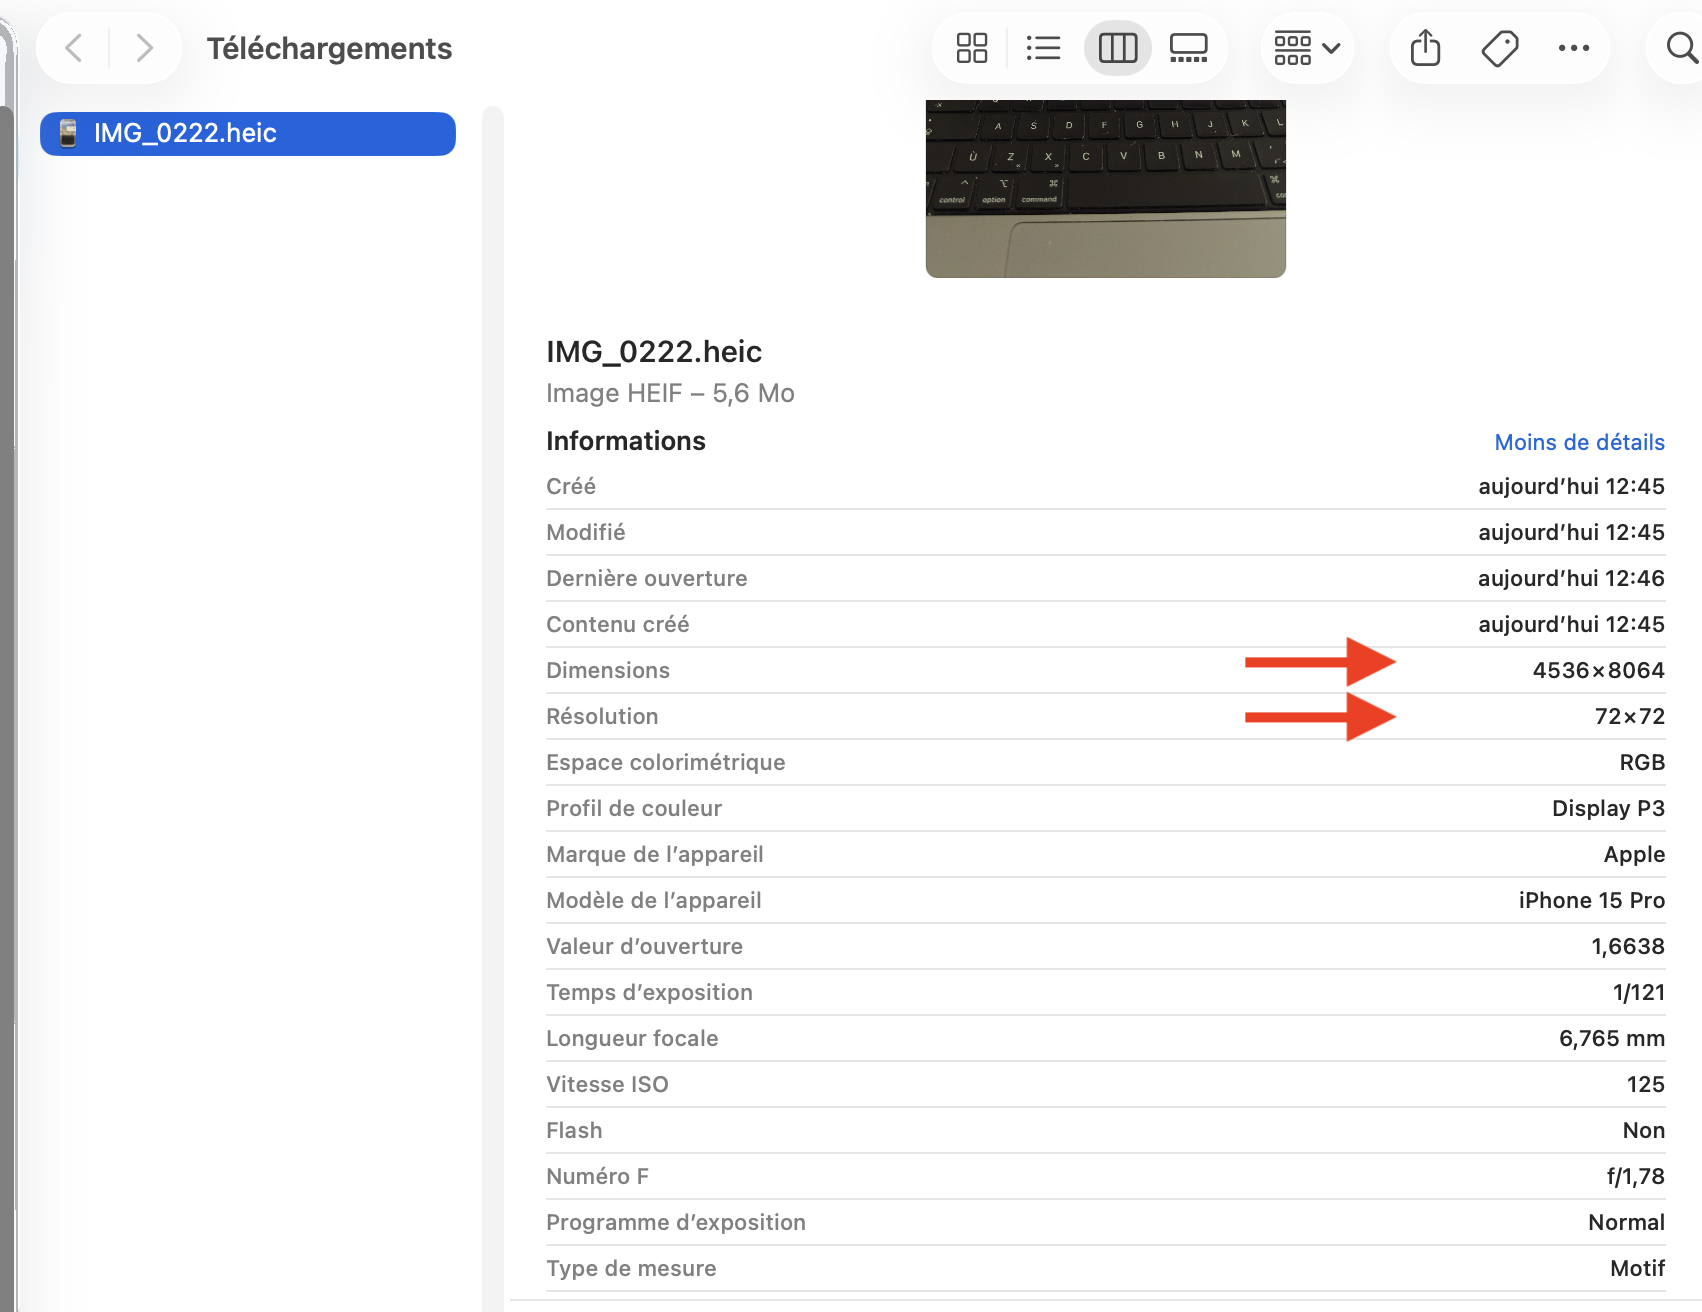
Task: Click the Téléchargements window title
Action: pos(329,48)
